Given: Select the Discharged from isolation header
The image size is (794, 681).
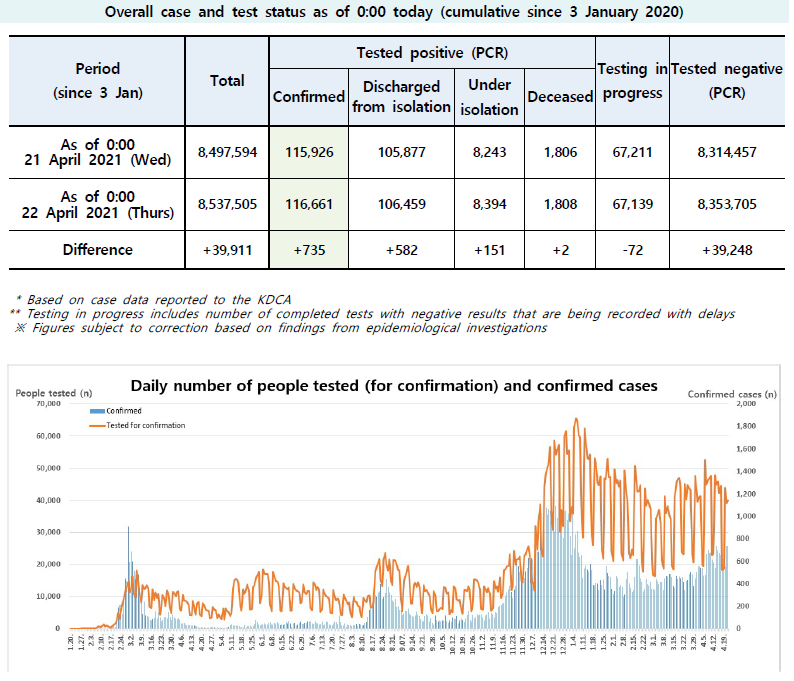Looking at the screenshot, I should [x=401, y=97].
